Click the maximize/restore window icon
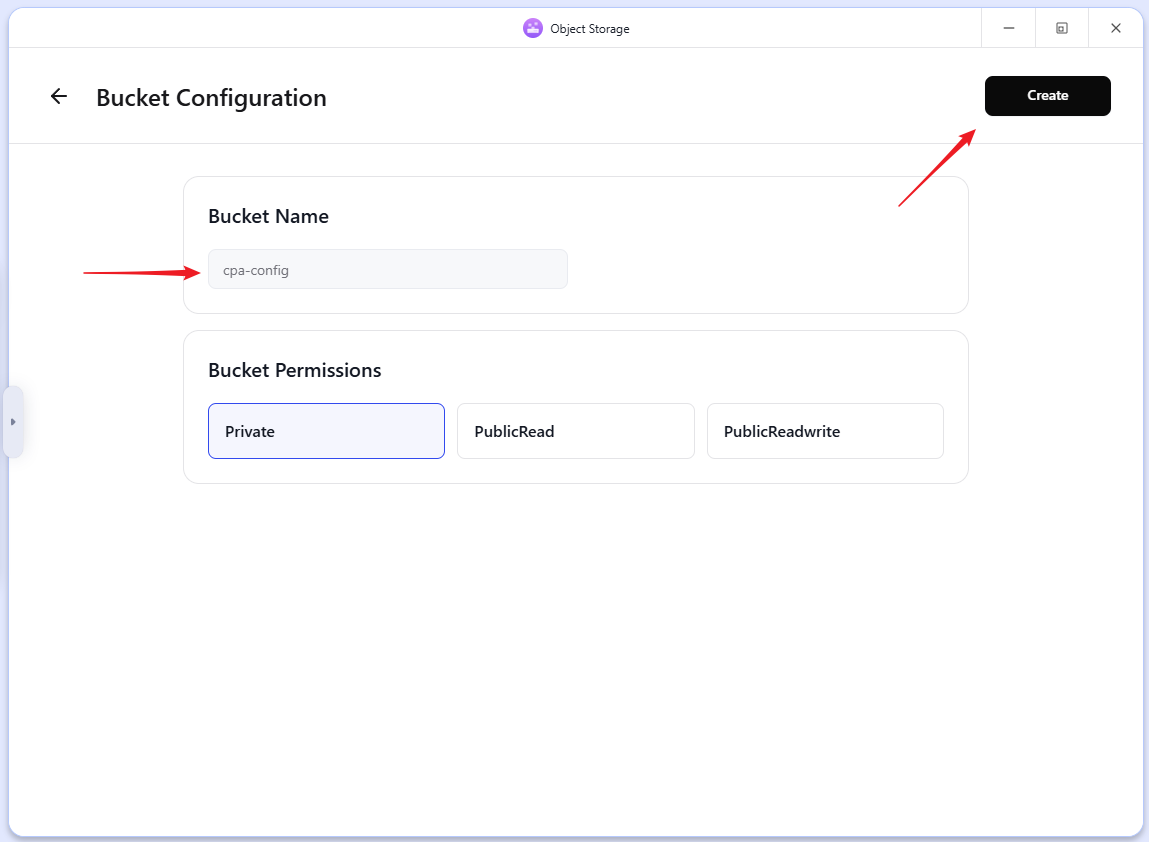Viewport: 1149px width, 842px height. click(x=1062, y=28)
